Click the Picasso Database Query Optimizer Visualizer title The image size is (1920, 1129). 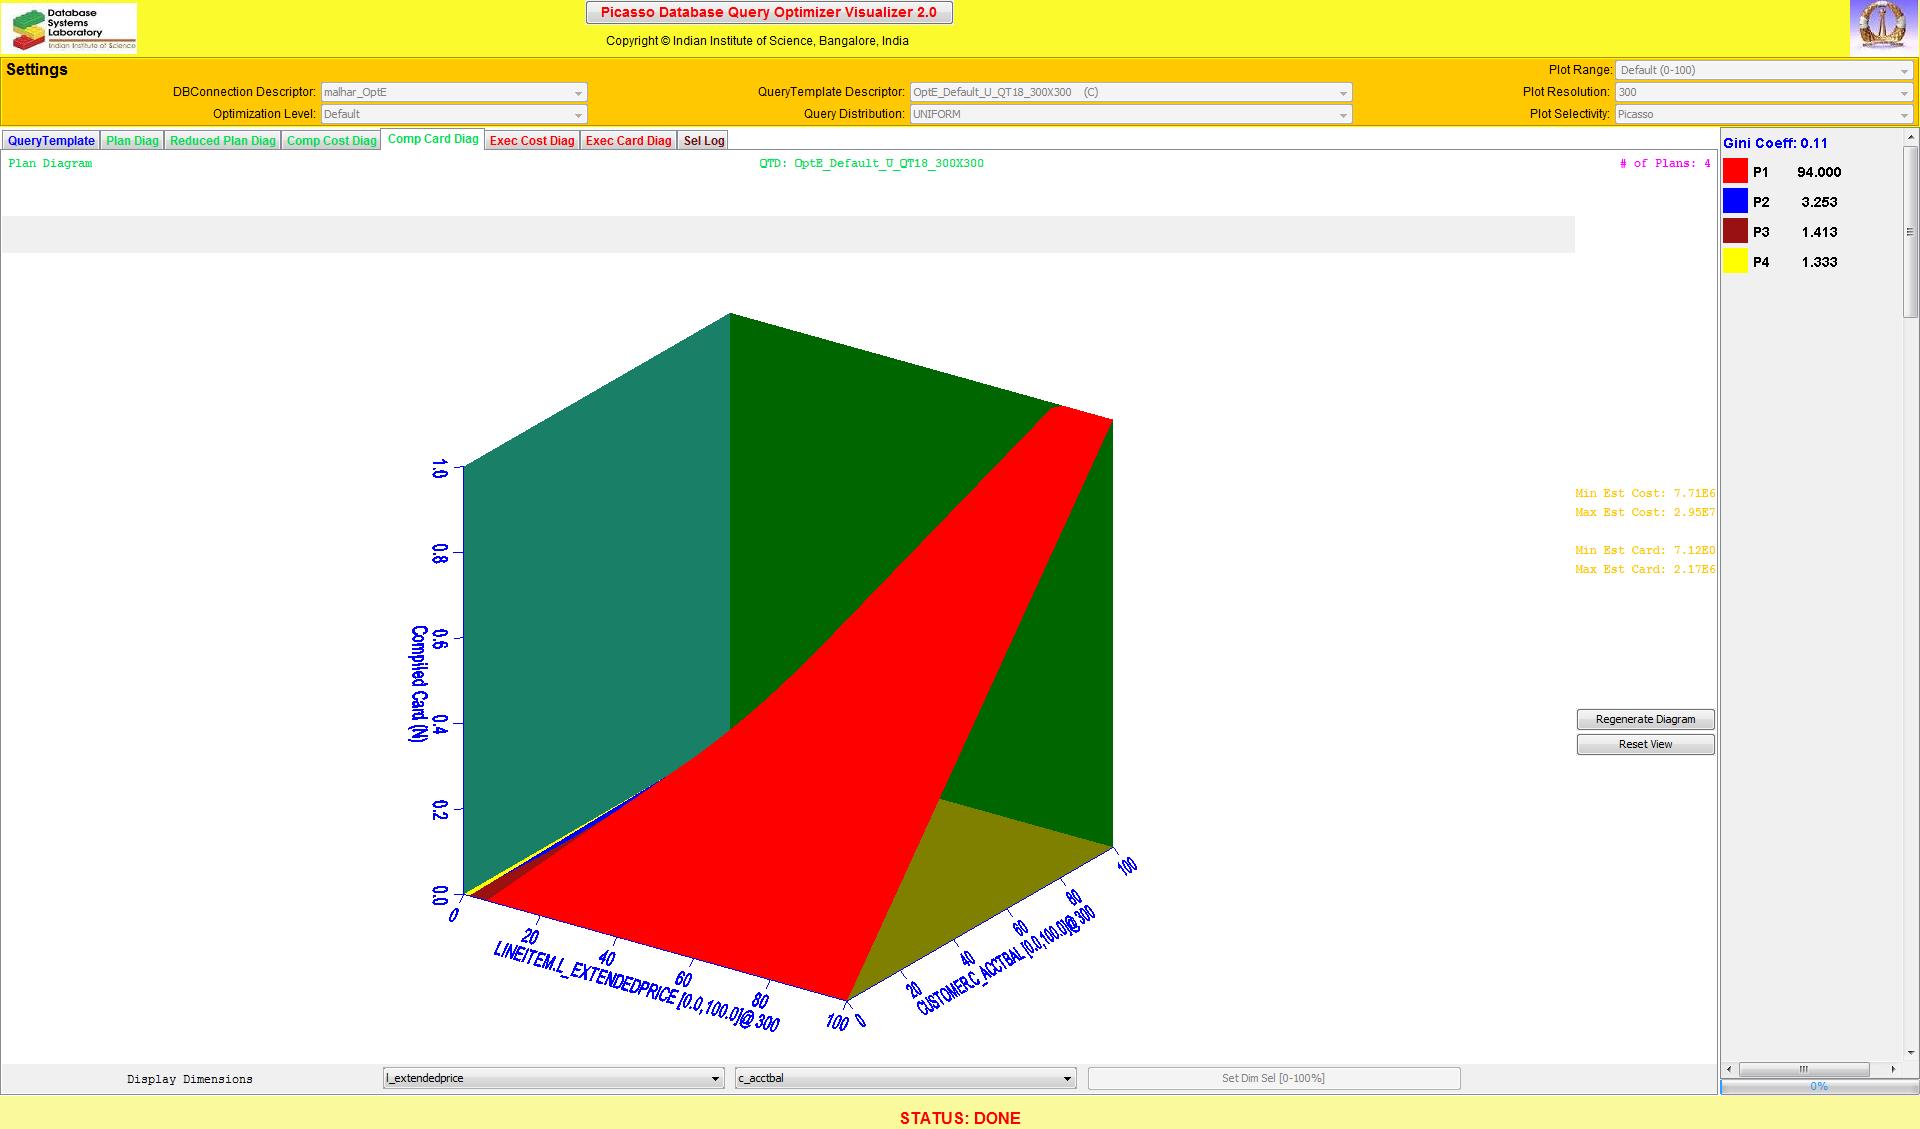pos(768,13)
